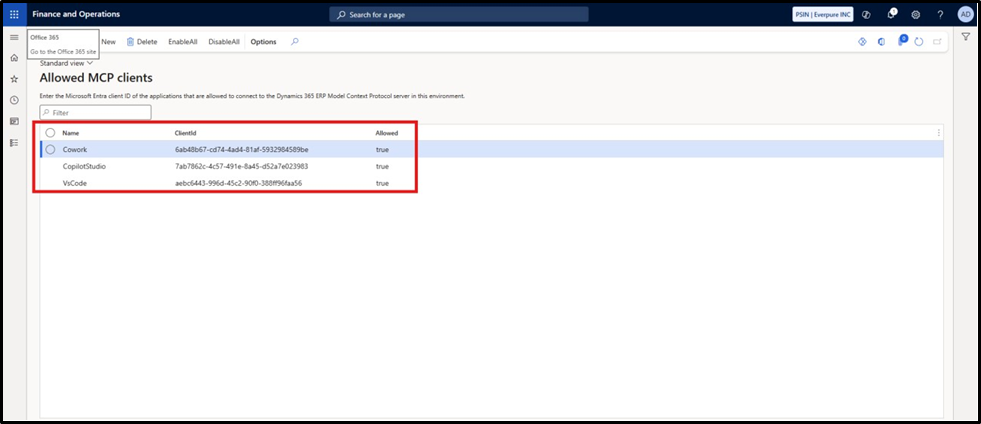Image resolution: width=981 pixels, height=424 pixels.
Task: Click client ID 6ab48b67-cd74-4ad4-81af-5932984589be
Action: tap(241, 149)
